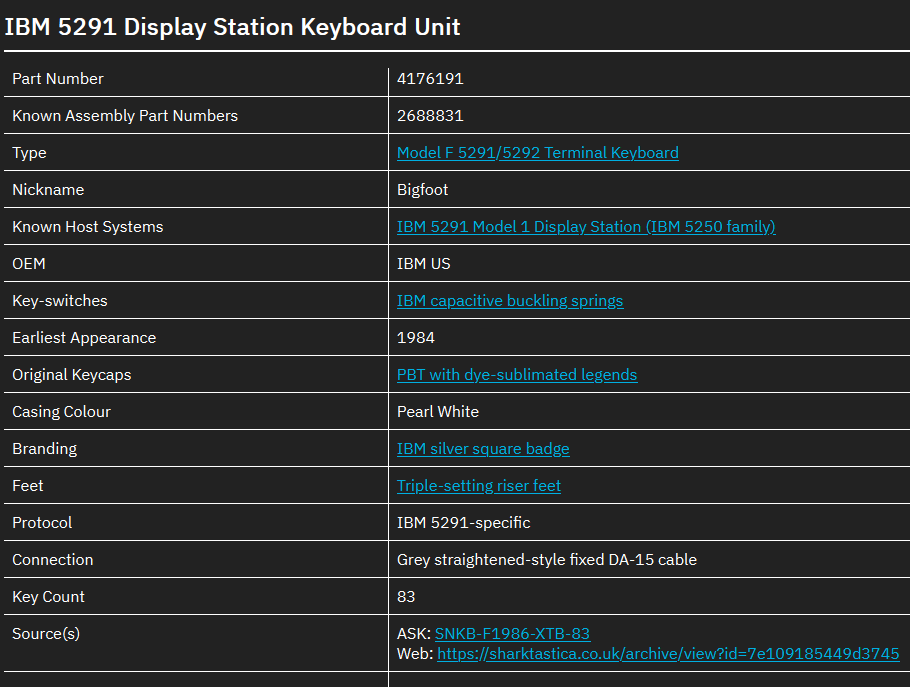Viewport: 910px width, 687px height.
Task: Open the Triple-setting riser feet link
Action: coord(479,485)
